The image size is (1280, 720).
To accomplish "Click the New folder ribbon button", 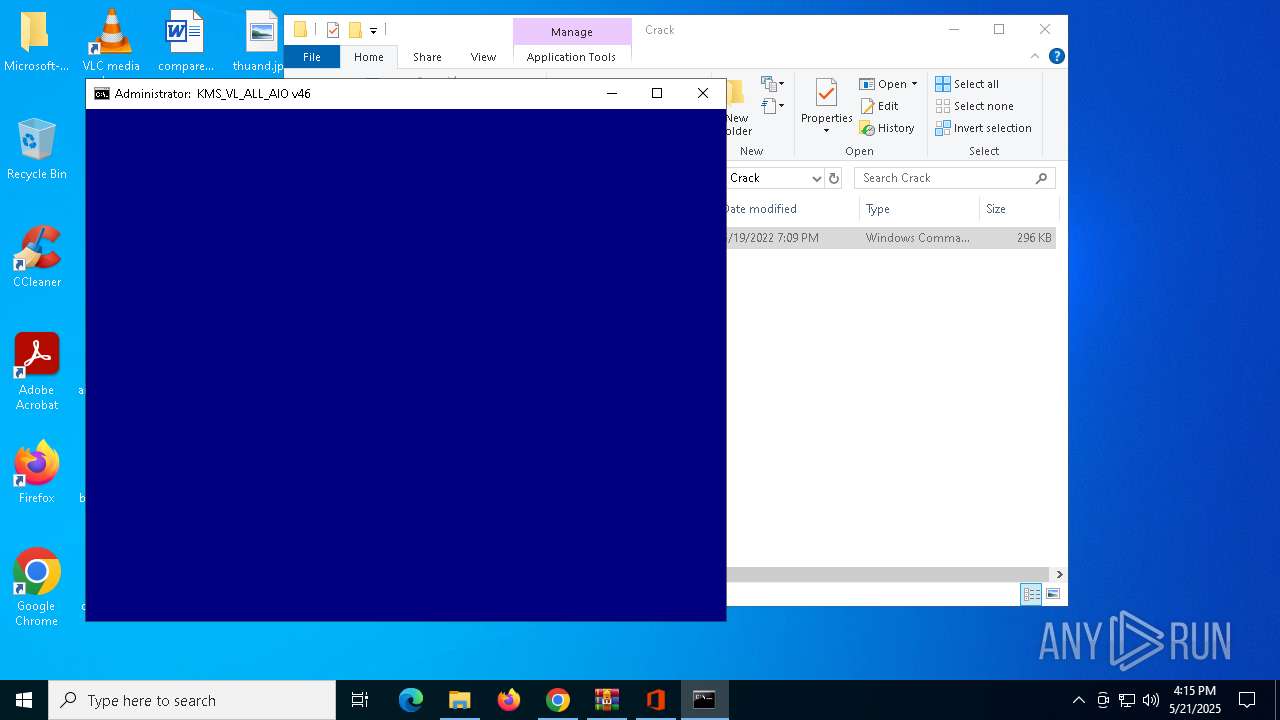I will [x=739, y=108].
